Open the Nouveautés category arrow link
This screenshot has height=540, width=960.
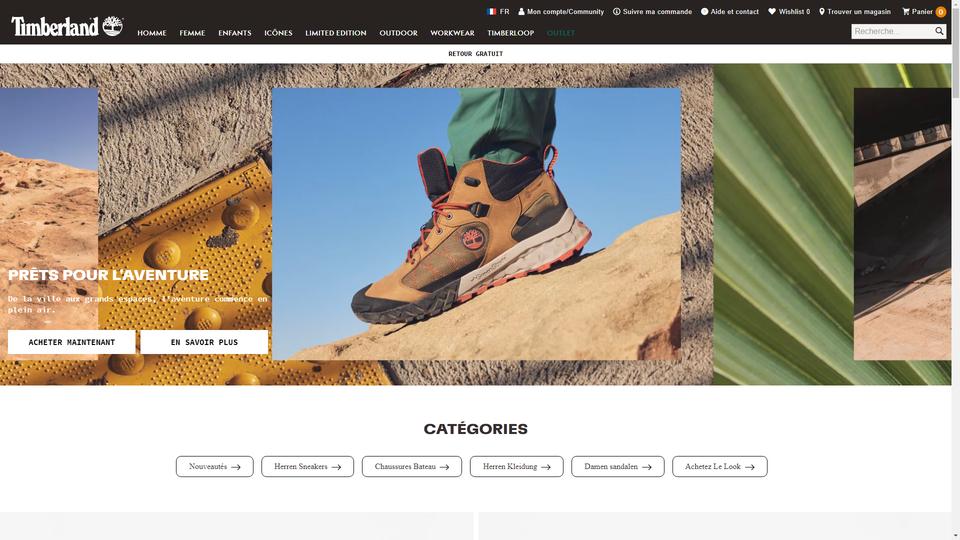tap(214, 467)
